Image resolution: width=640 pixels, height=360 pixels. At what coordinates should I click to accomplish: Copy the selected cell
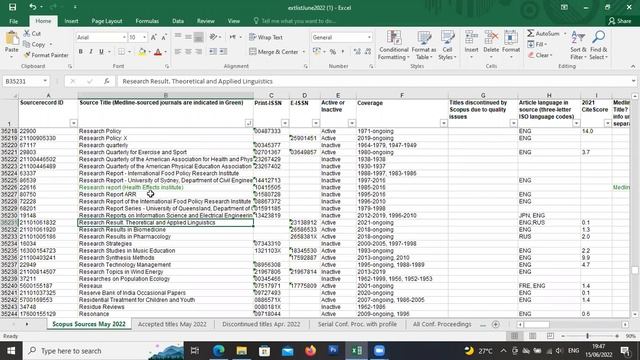coord(34,44)
